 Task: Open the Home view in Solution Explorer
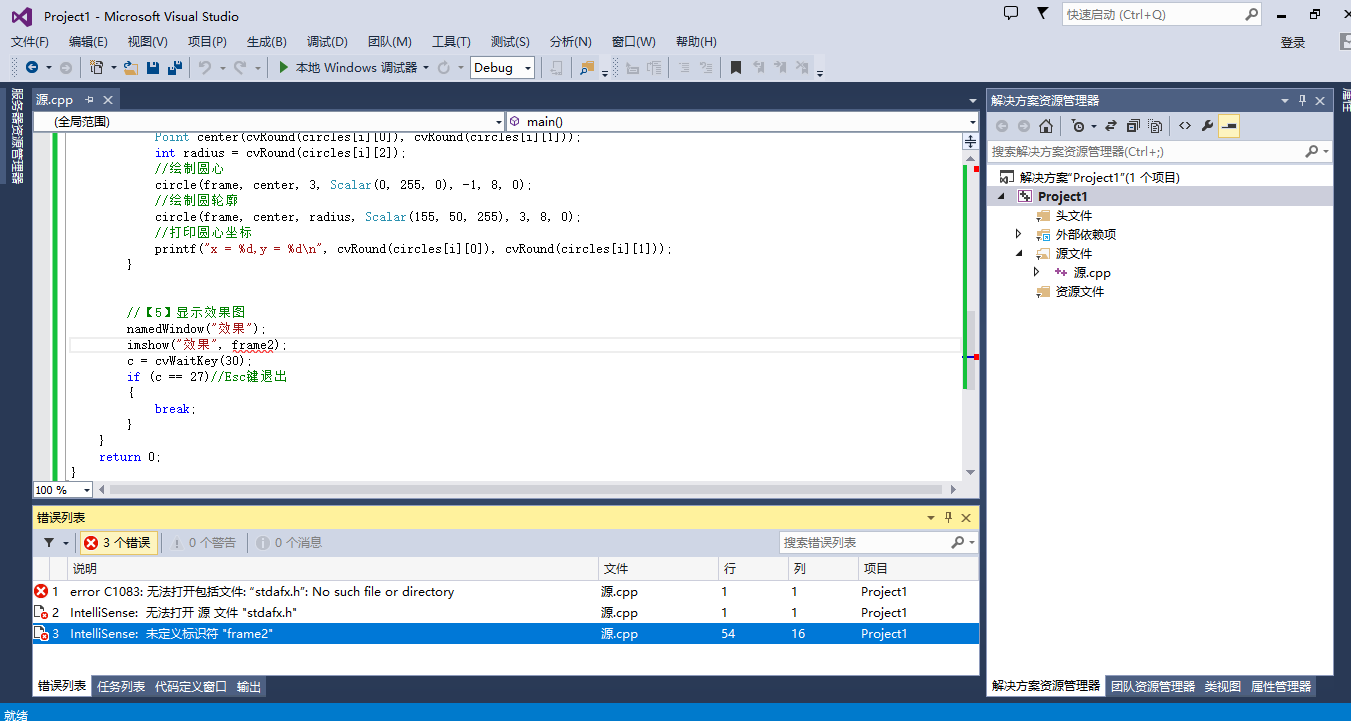pos(1046,126)
